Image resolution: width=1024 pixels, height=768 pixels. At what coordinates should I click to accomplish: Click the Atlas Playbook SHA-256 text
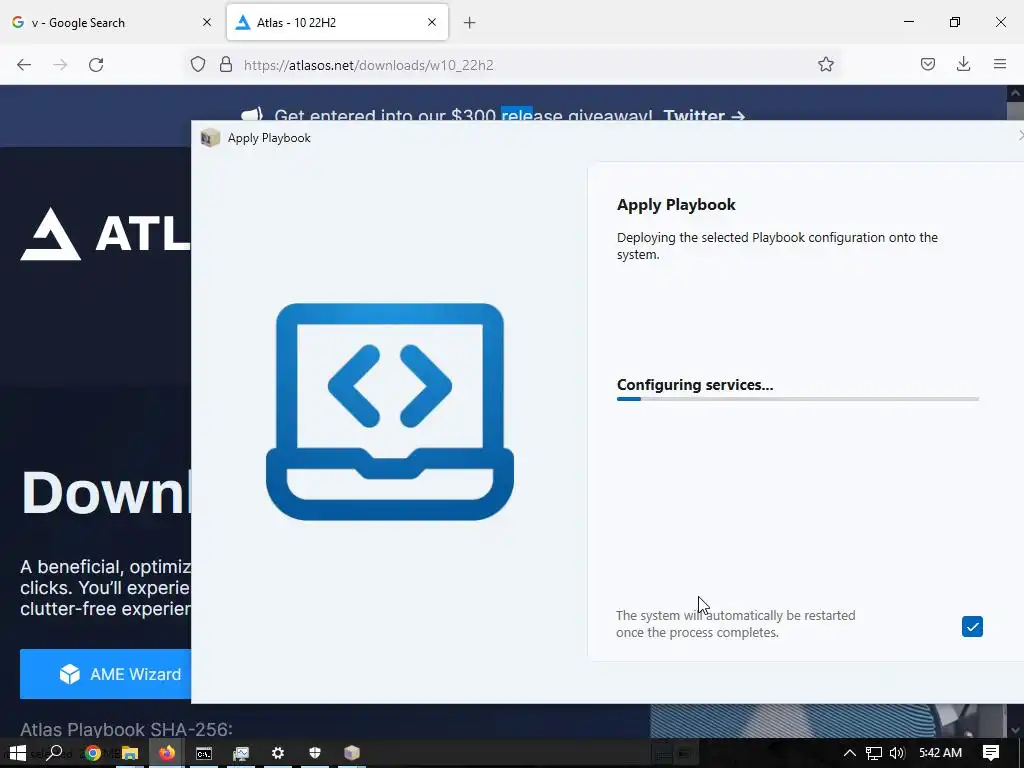tap(126, 729)
